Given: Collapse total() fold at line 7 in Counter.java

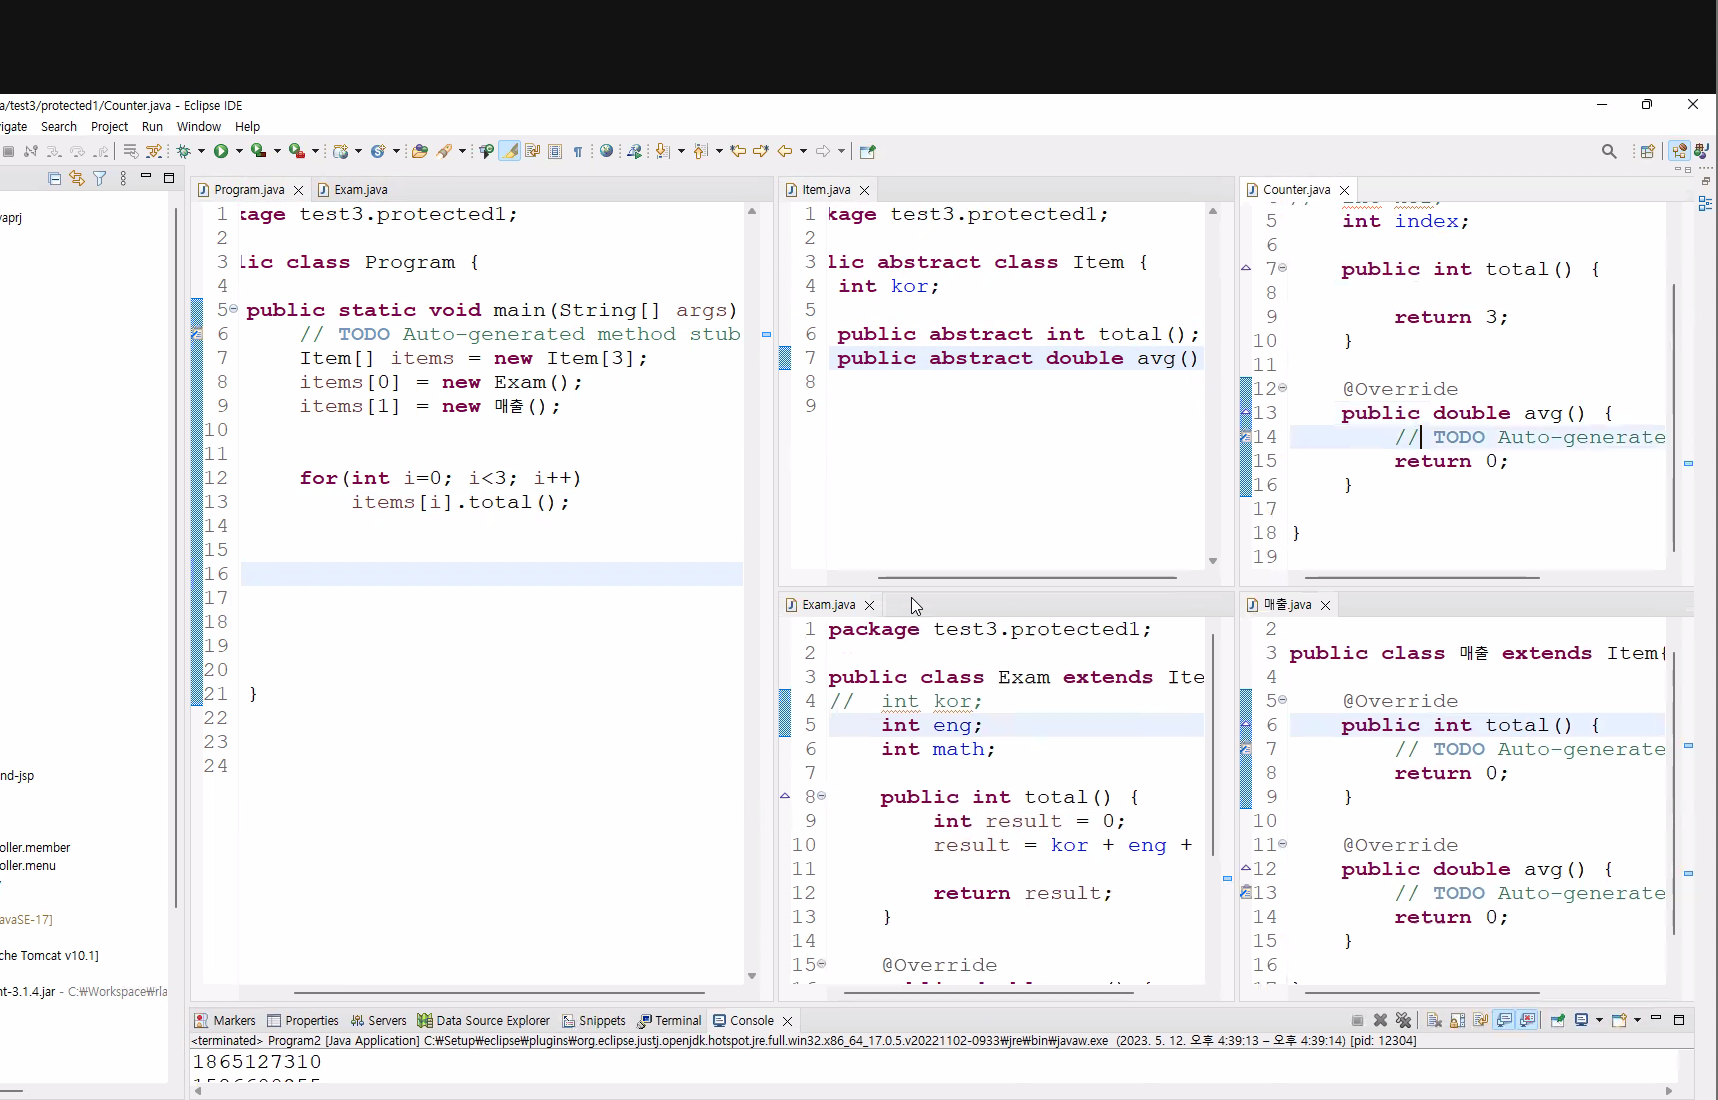Looking at the screenshot, I should [x=1283, y=268].
